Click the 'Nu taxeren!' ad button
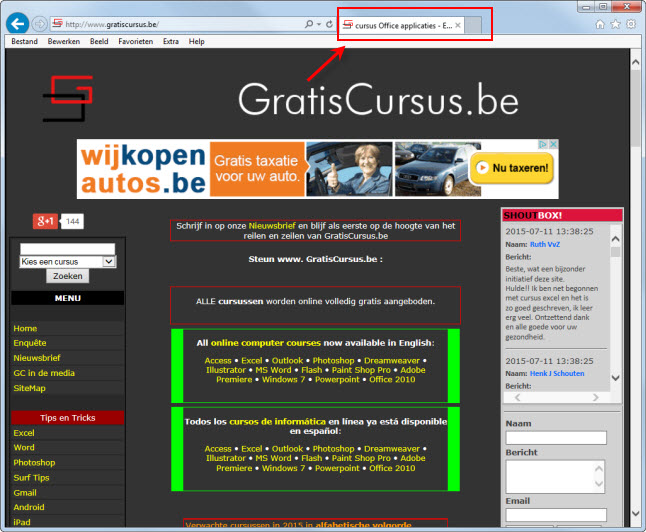The height and width of the screenshot is (532, 646). (512, 168)
